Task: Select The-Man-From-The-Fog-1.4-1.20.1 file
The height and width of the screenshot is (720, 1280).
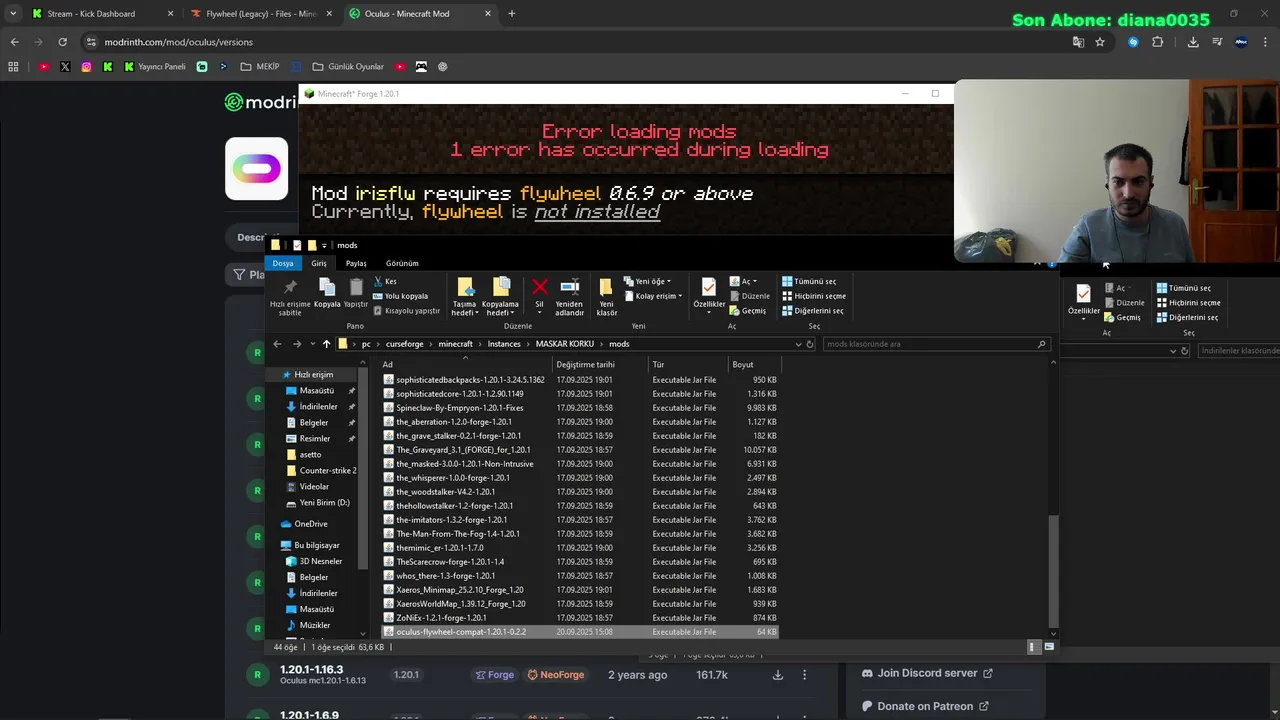Action: [580, 534]
